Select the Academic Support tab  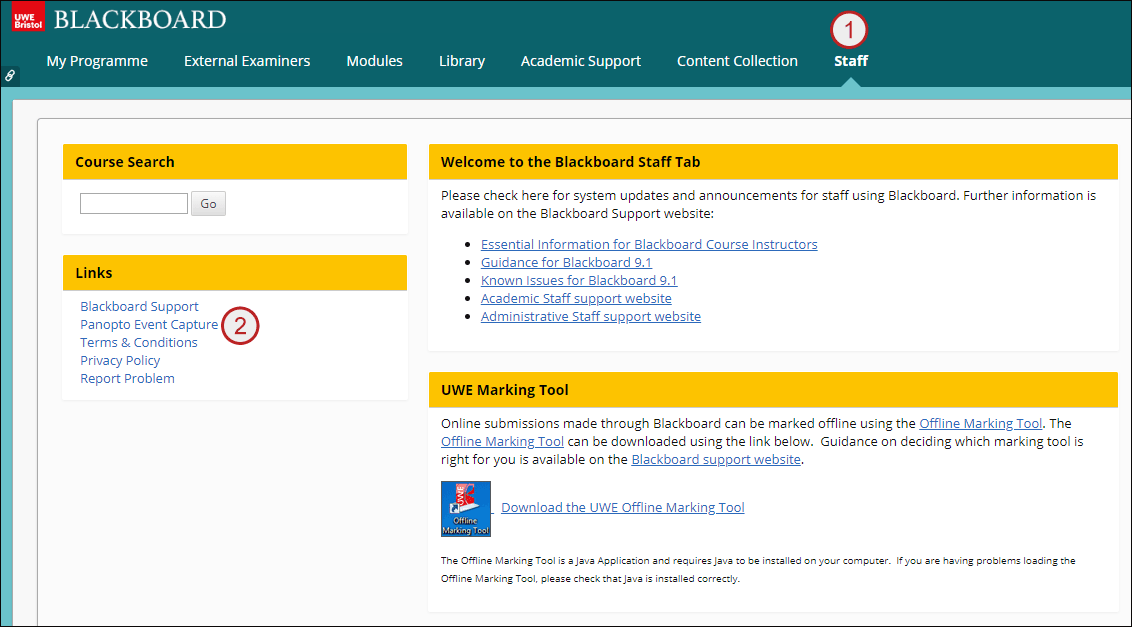[x=580, y=61]
